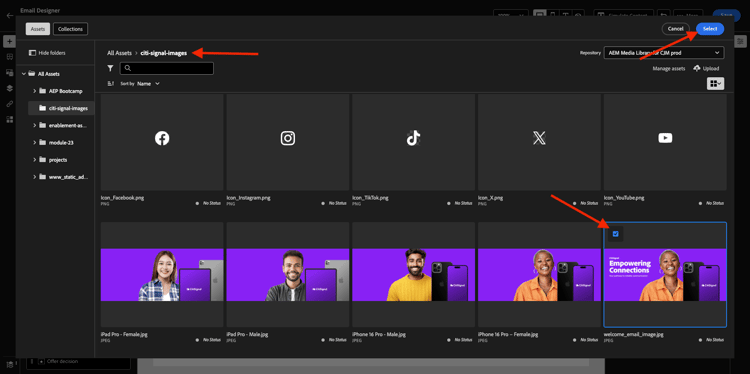Select the Icon_Facebook.png asset thumbnail
This screenshot has width=750, height=374.
click(162, 142)
